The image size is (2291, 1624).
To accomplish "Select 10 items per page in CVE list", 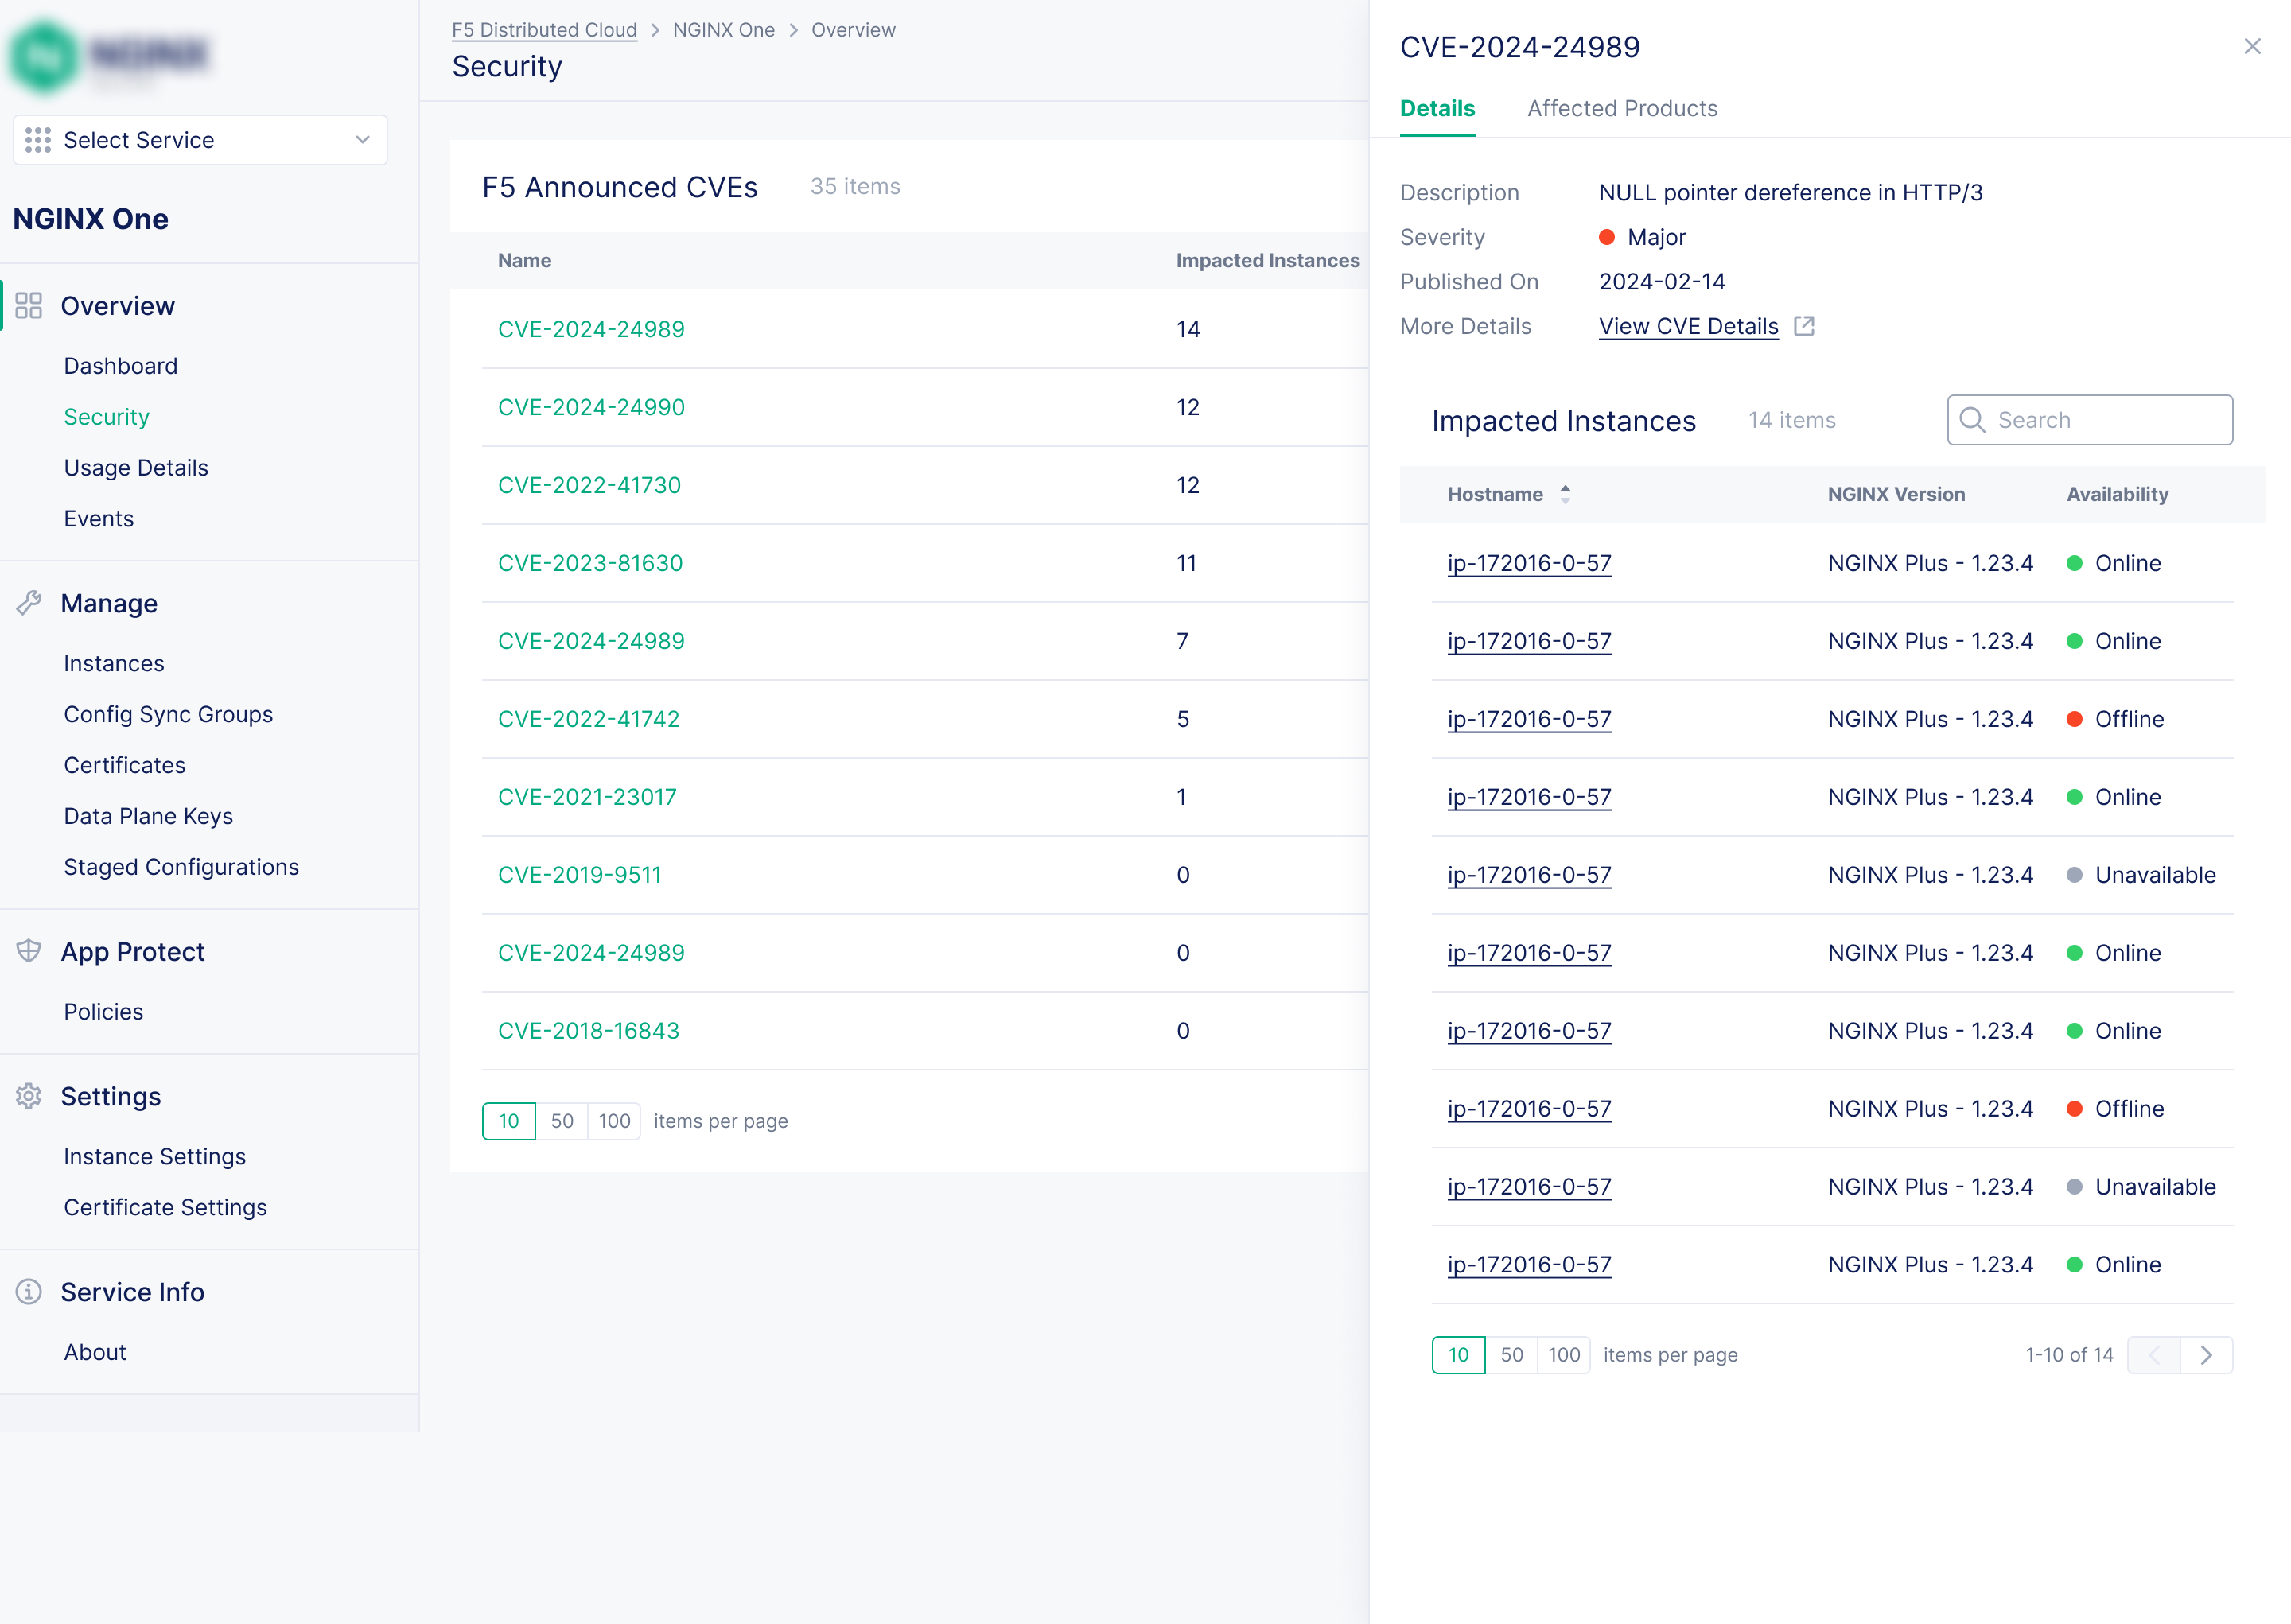I will tap(509, 1121).
